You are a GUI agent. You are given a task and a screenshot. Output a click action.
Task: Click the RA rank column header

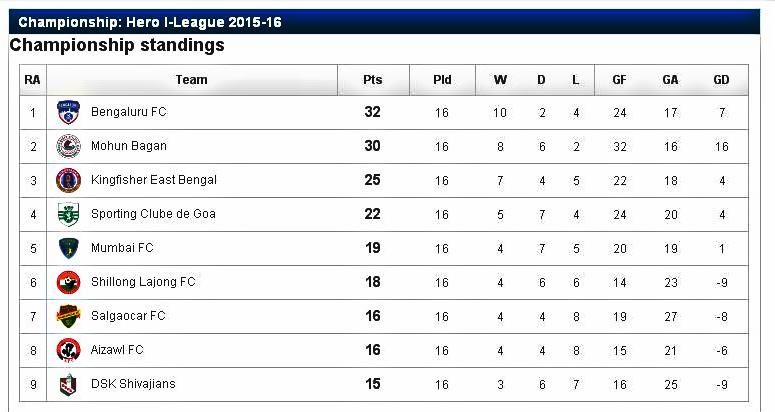(x=33, y=80)
